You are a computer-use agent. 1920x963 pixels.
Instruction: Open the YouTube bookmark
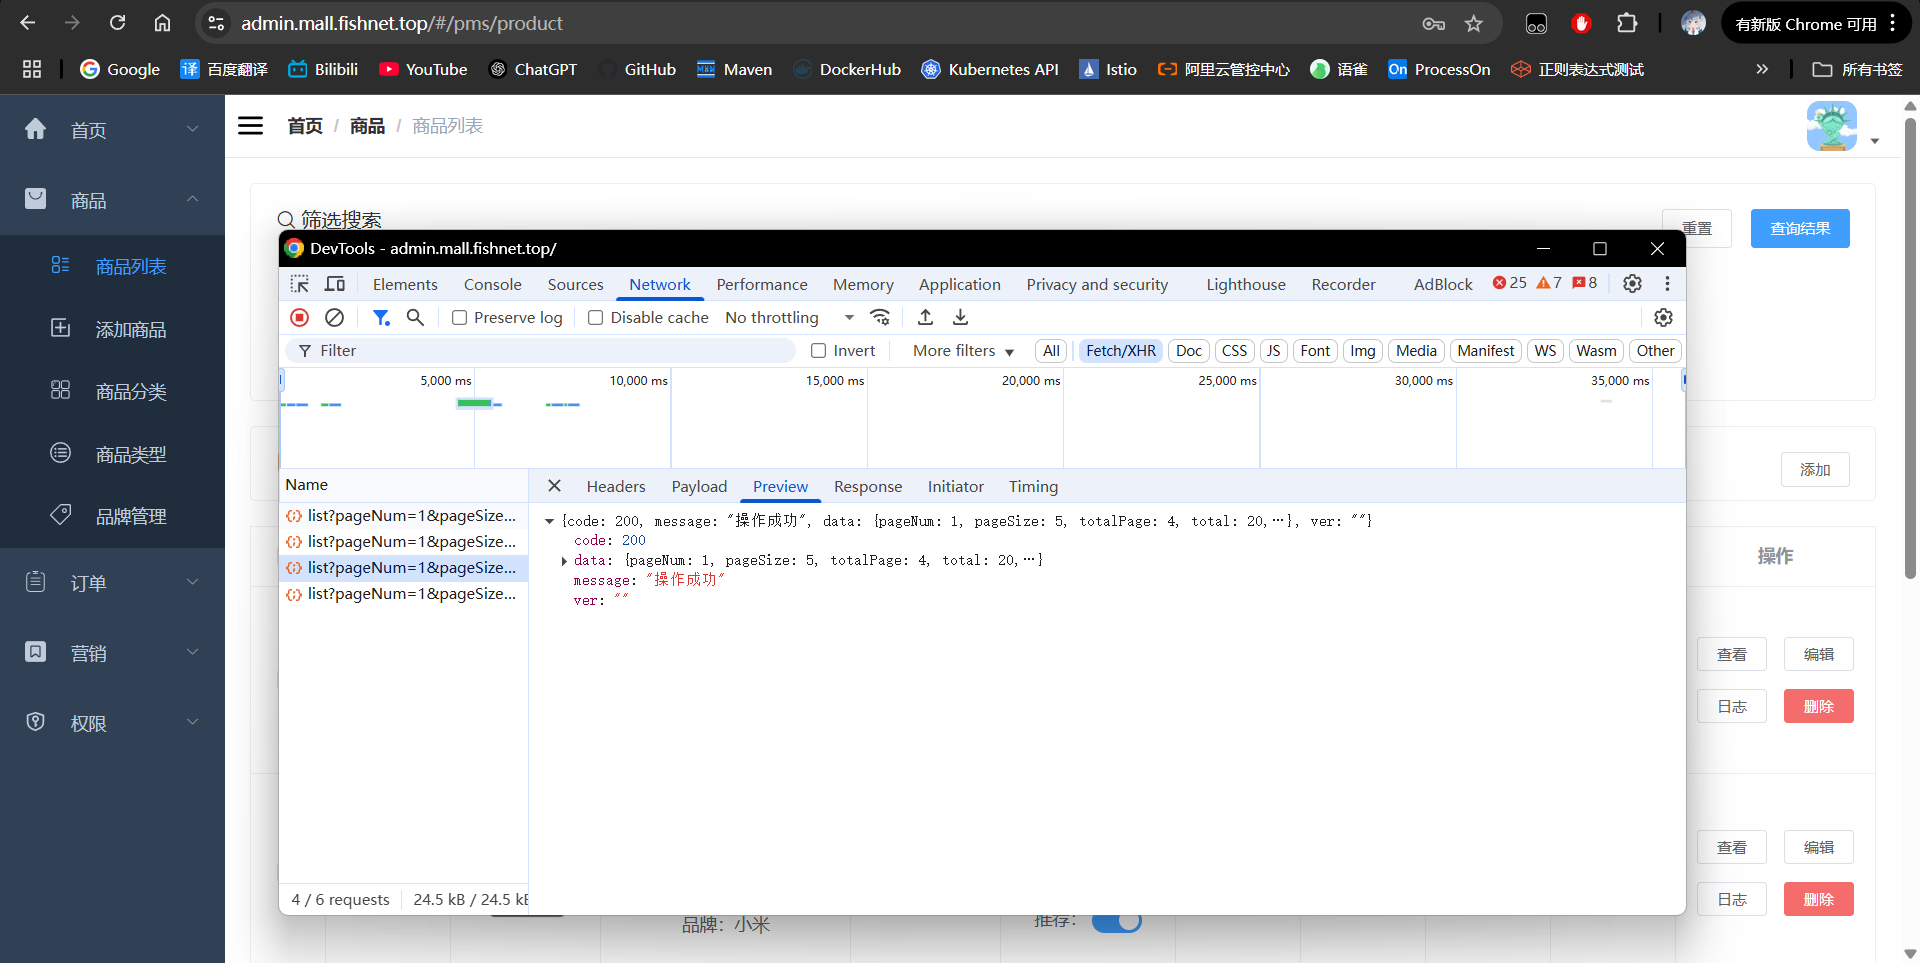pyautogui.click(x=423, y=69)
